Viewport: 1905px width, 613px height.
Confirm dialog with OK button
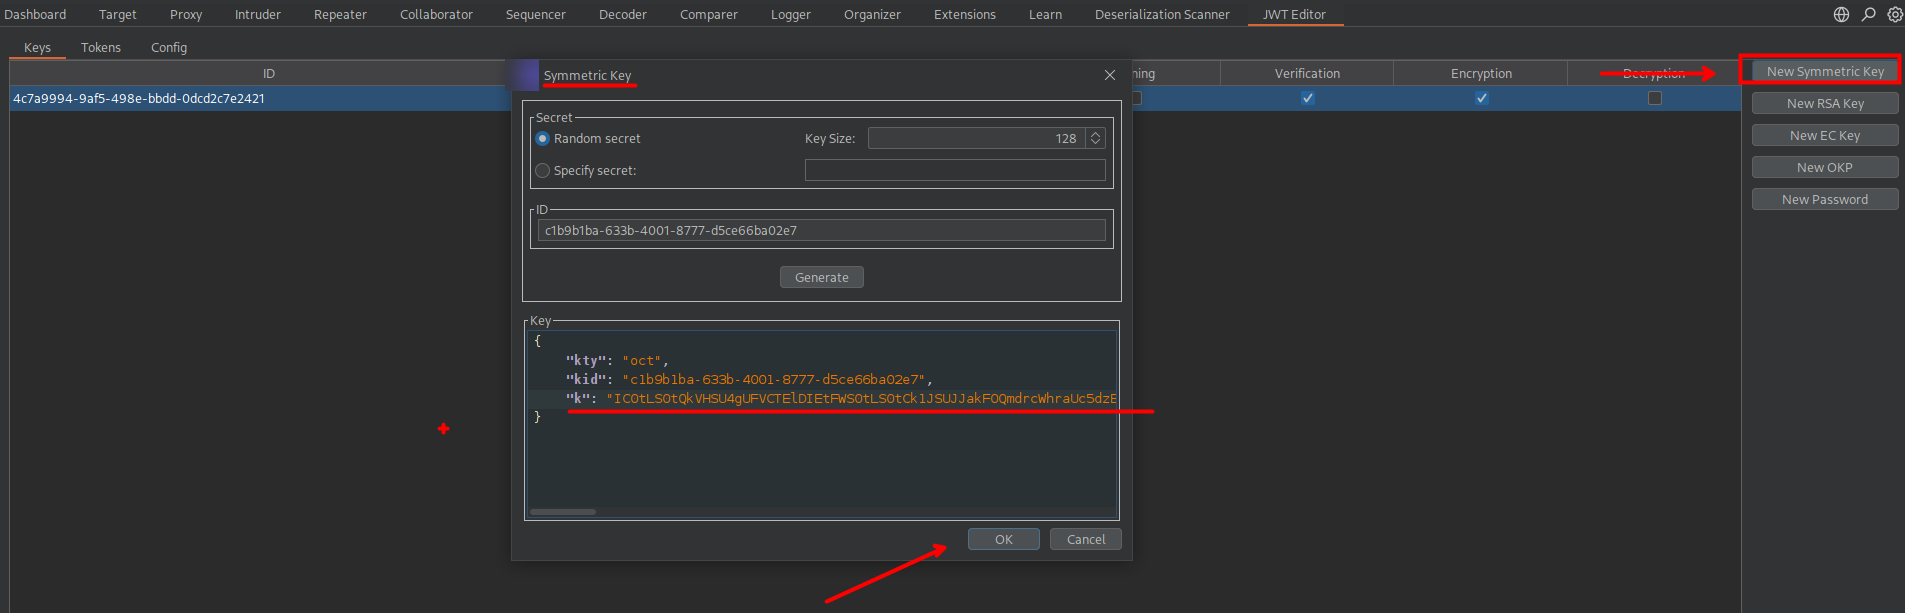tap(1003, 539)
